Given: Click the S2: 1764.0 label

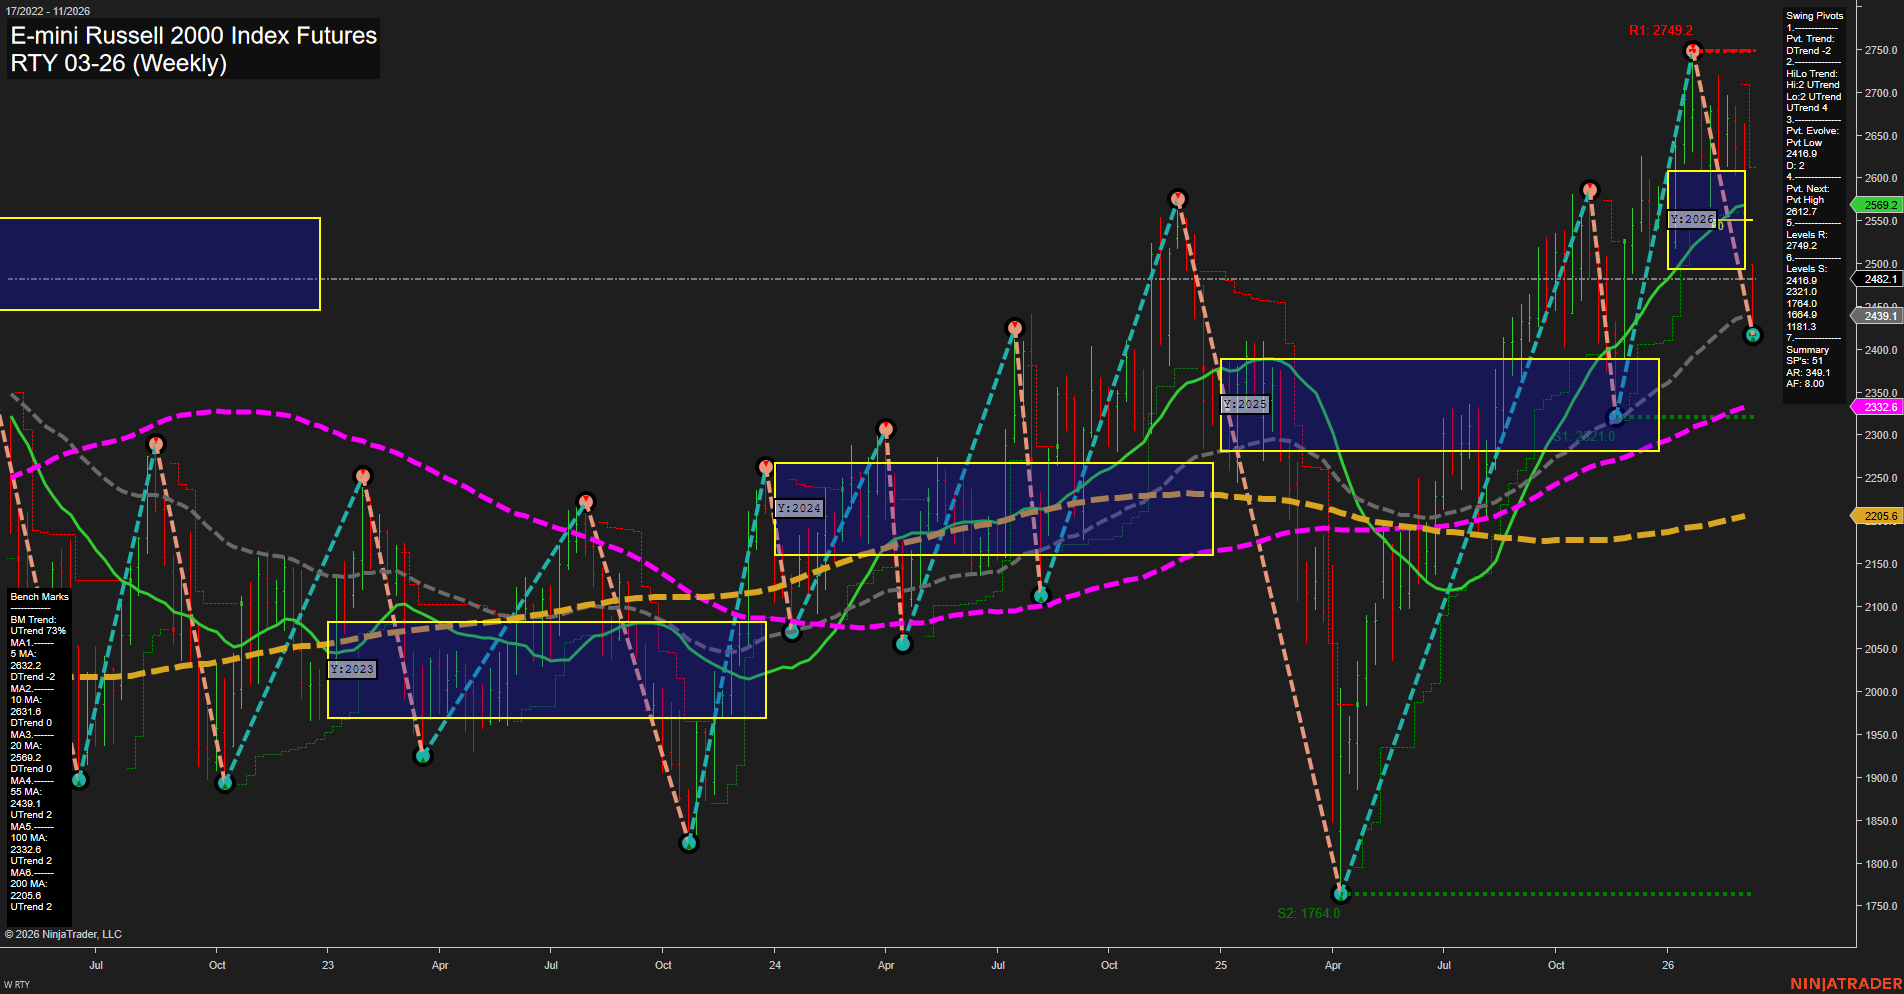Looking at the screenshot, I should coord(1310,912).
